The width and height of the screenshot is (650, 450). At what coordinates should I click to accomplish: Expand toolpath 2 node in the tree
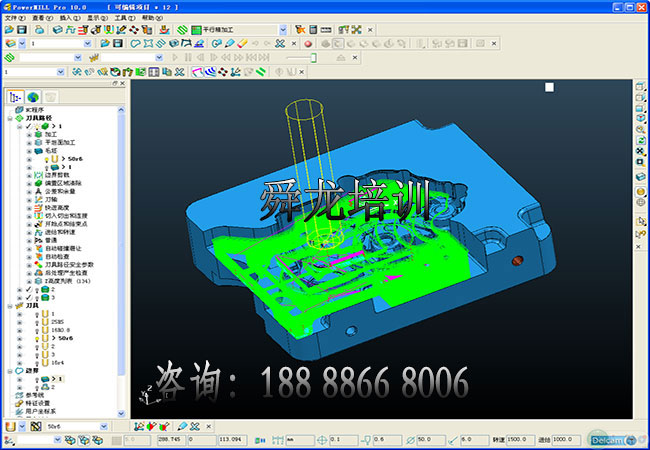tap(19, 290)
